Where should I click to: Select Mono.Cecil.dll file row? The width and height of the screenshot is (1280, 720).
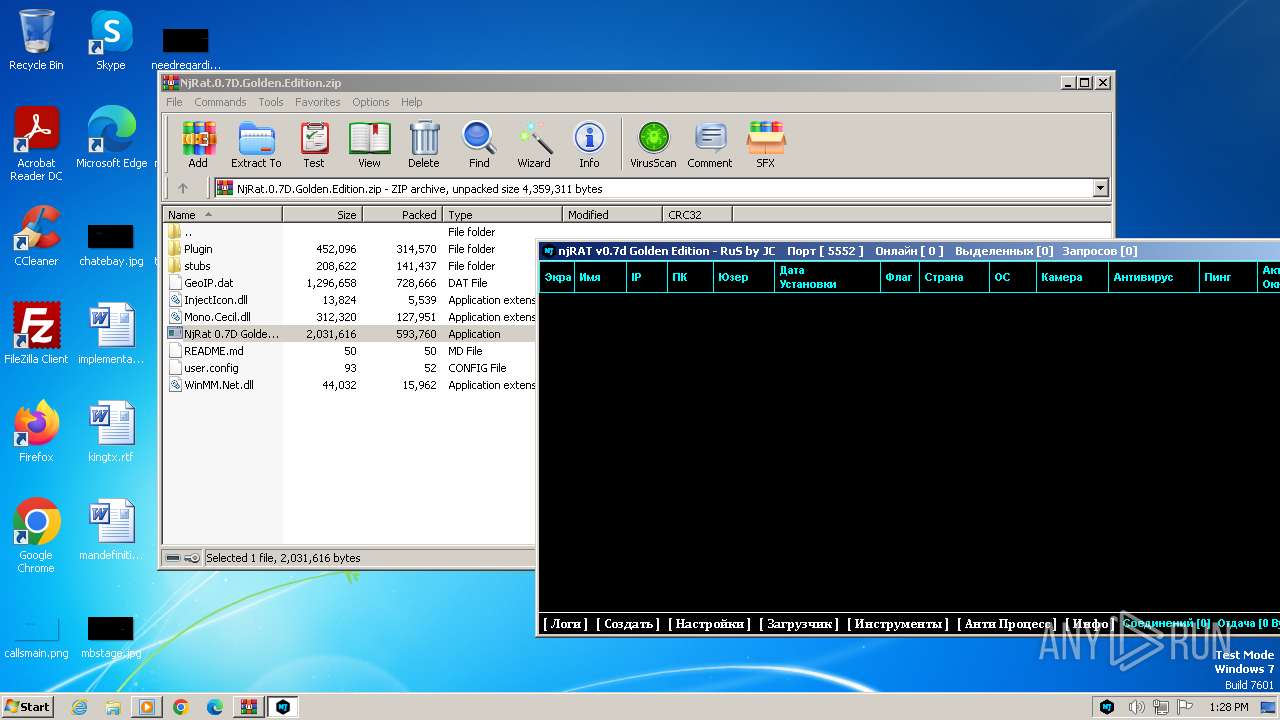click(x=350, y=317)
